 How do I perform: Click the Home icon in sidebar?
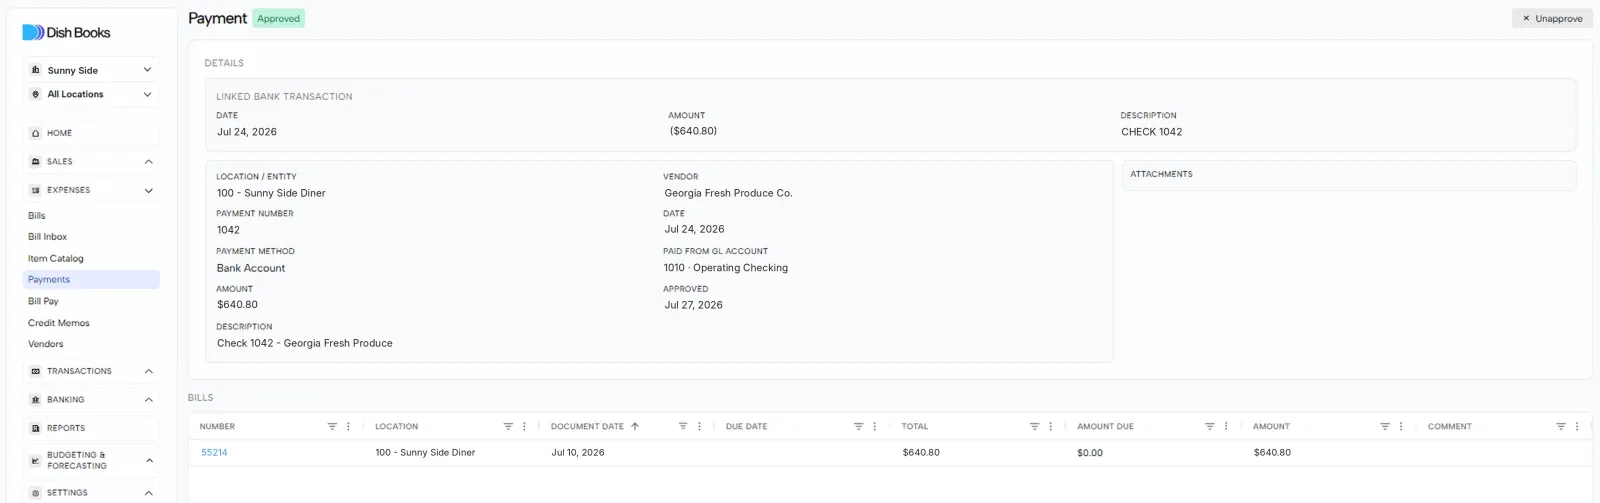pos(36,133)
